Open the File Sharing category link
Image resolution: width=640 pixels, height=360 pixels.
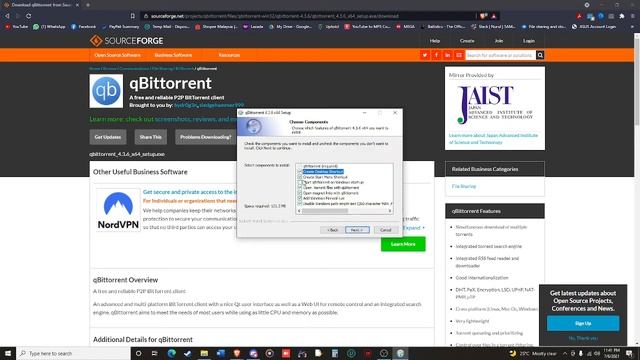(x=464, y=186)
